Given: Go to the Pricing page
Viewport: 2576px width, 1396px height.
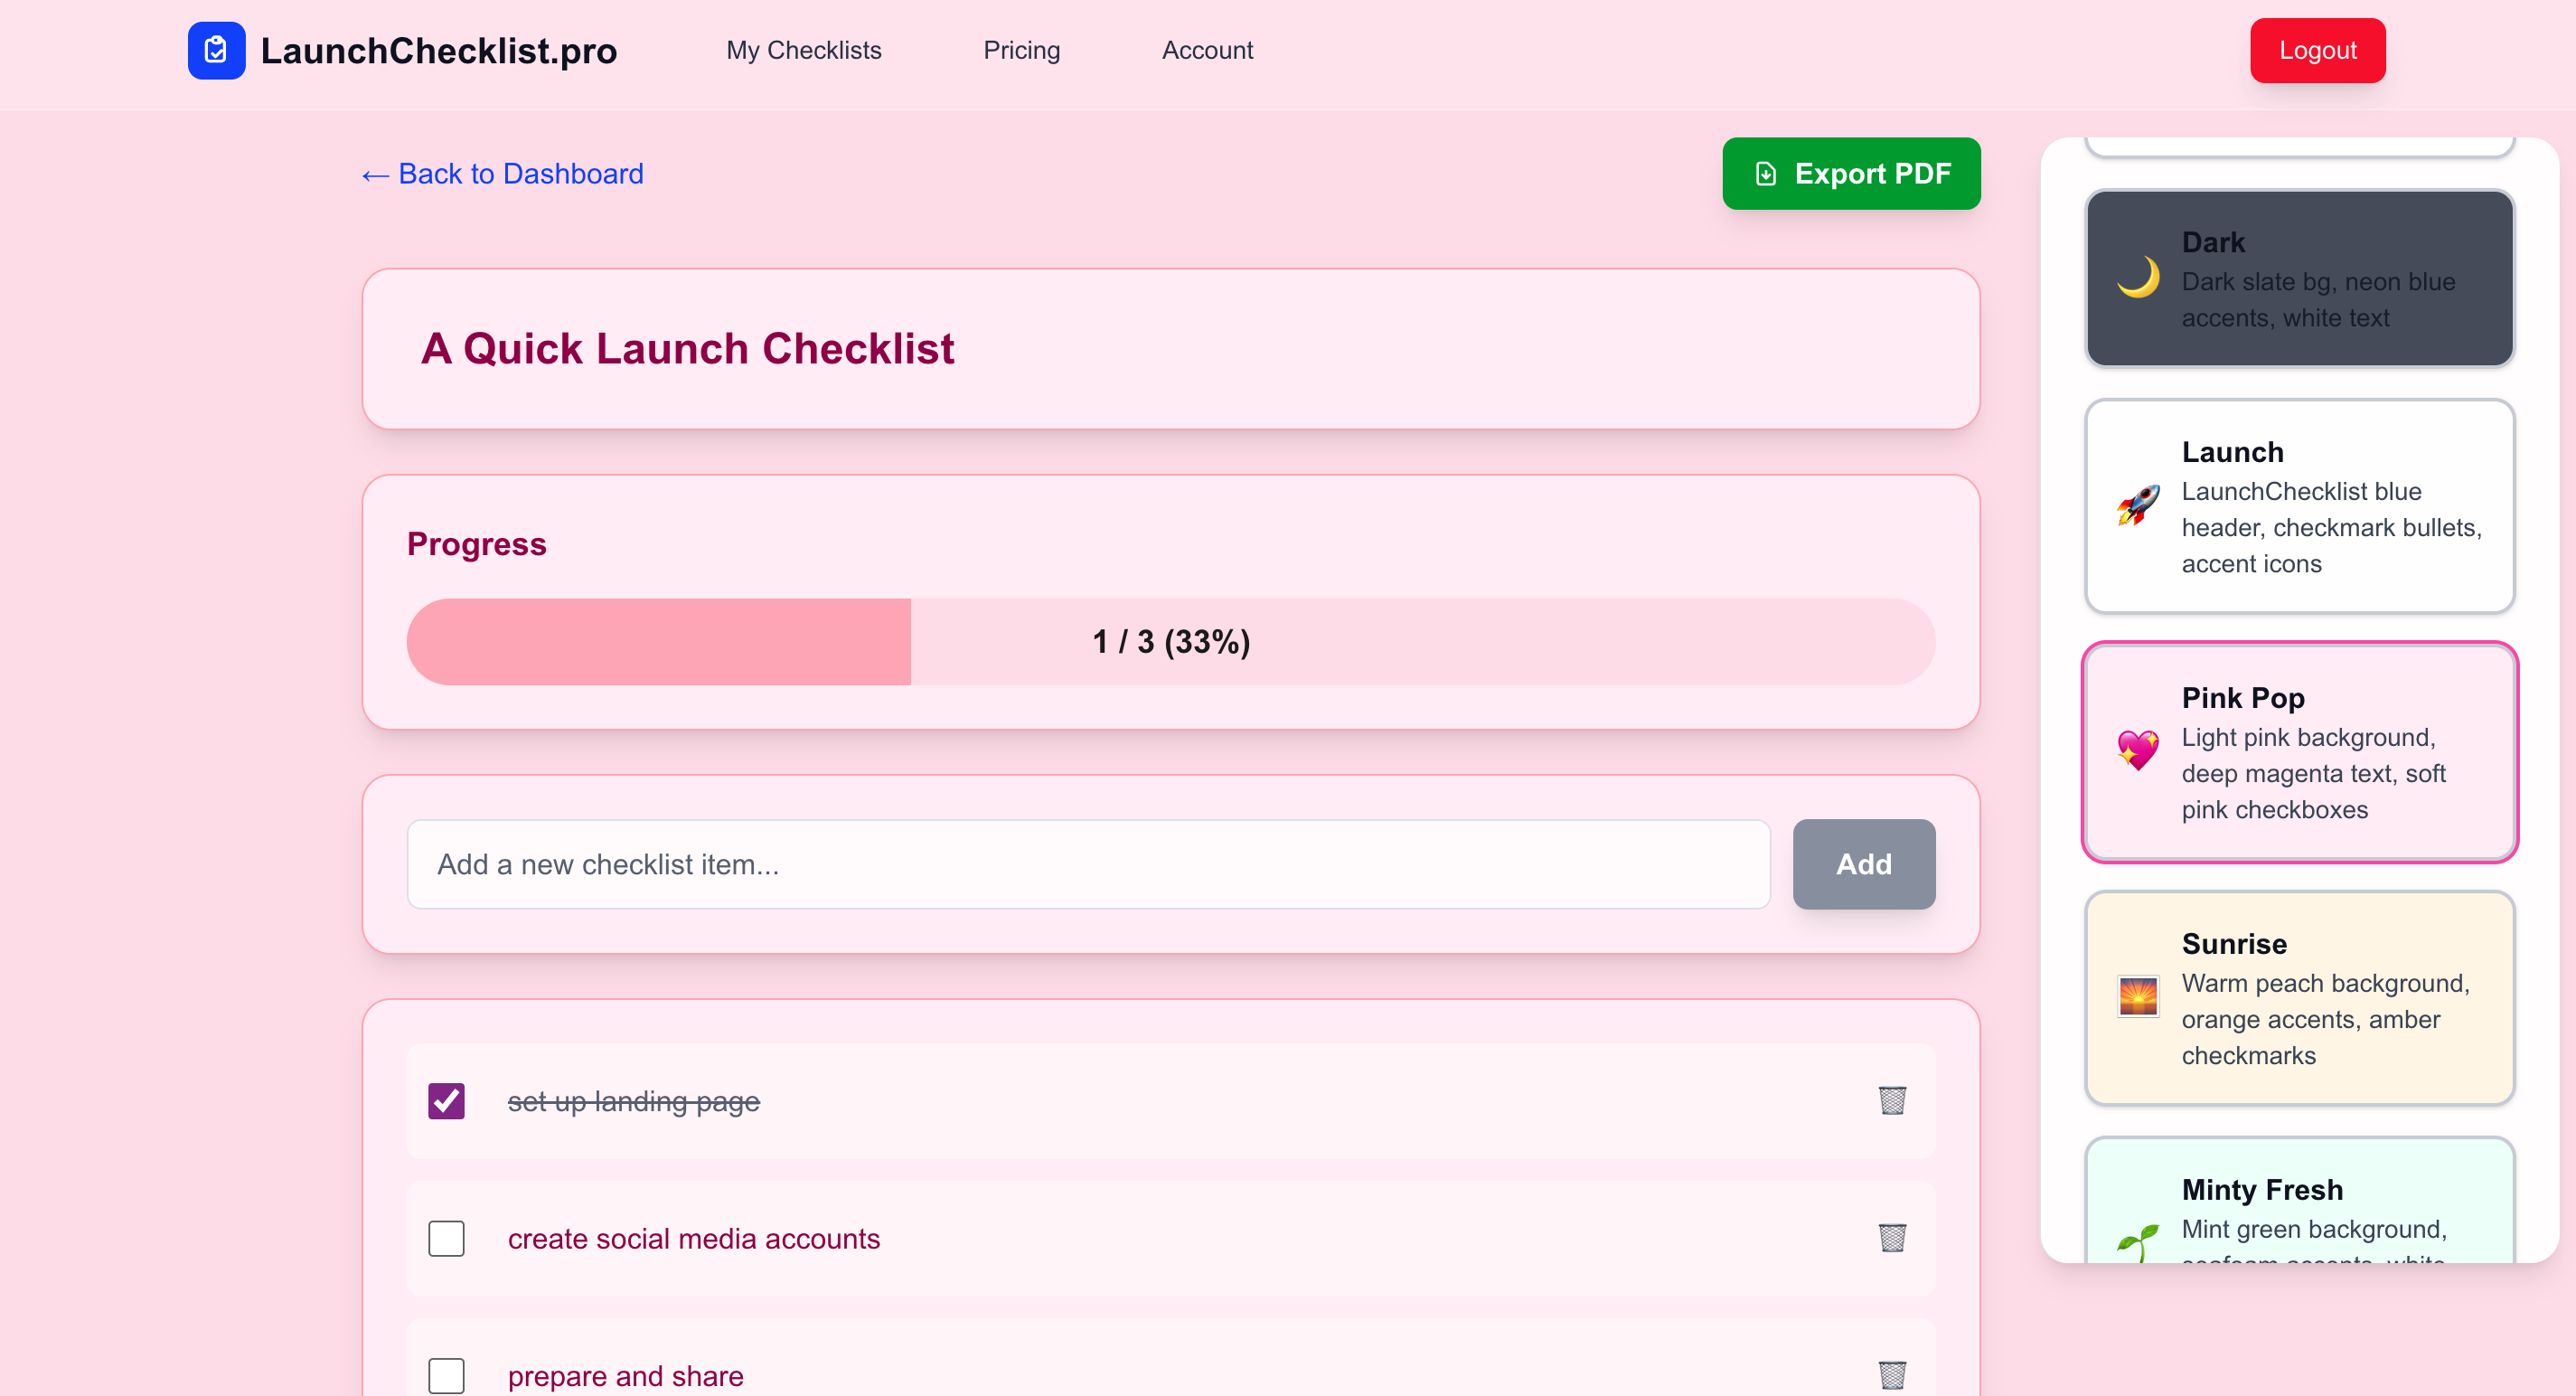Looking at the screenshot, I should coord(1021,50).
